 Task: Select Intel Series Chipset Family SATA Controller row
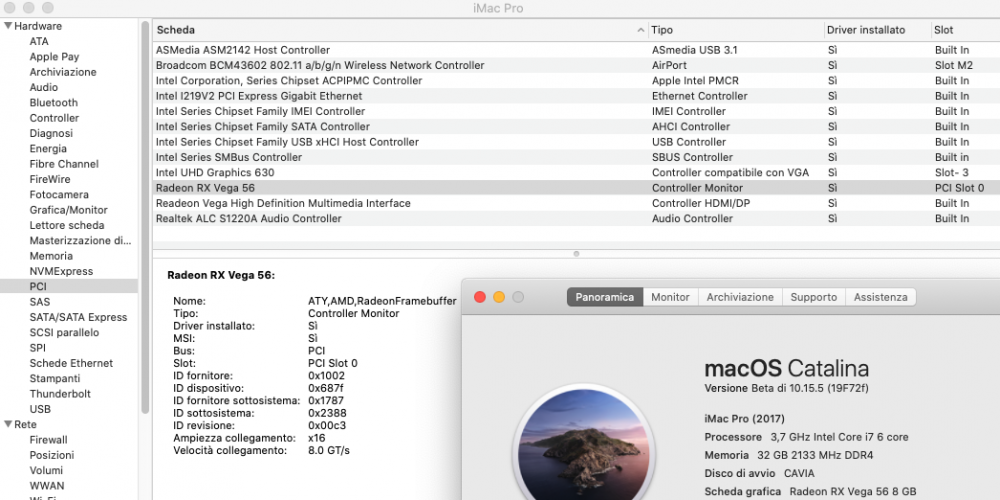click(576, 126)
